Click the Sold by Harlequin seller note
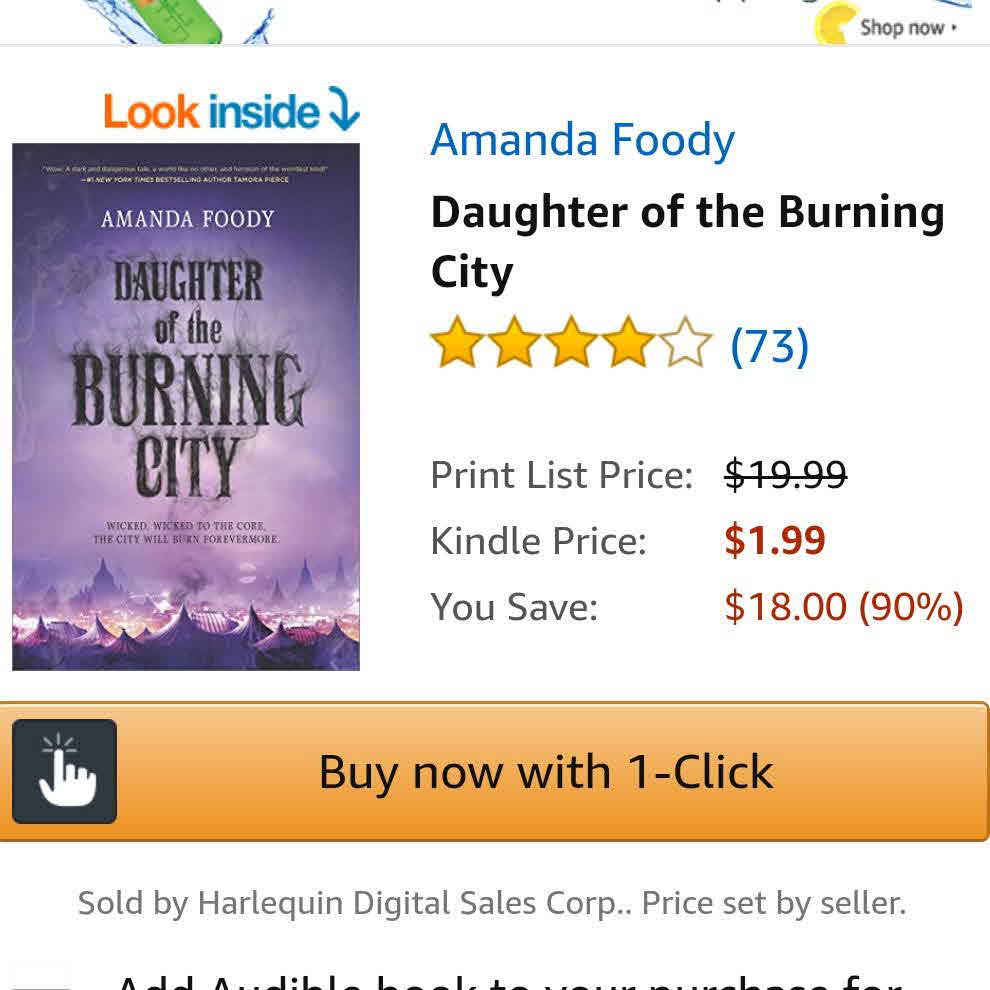 tap(492, 903)
